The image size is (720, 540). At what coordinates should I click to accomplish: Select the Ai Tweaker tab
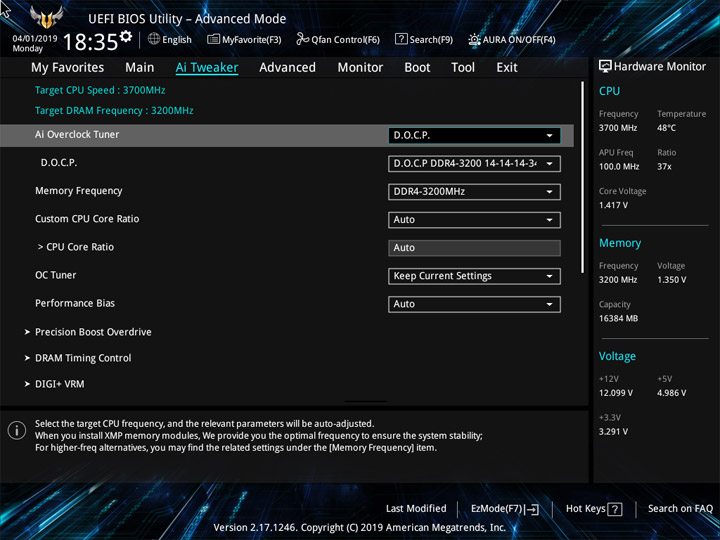pos(207,68)
